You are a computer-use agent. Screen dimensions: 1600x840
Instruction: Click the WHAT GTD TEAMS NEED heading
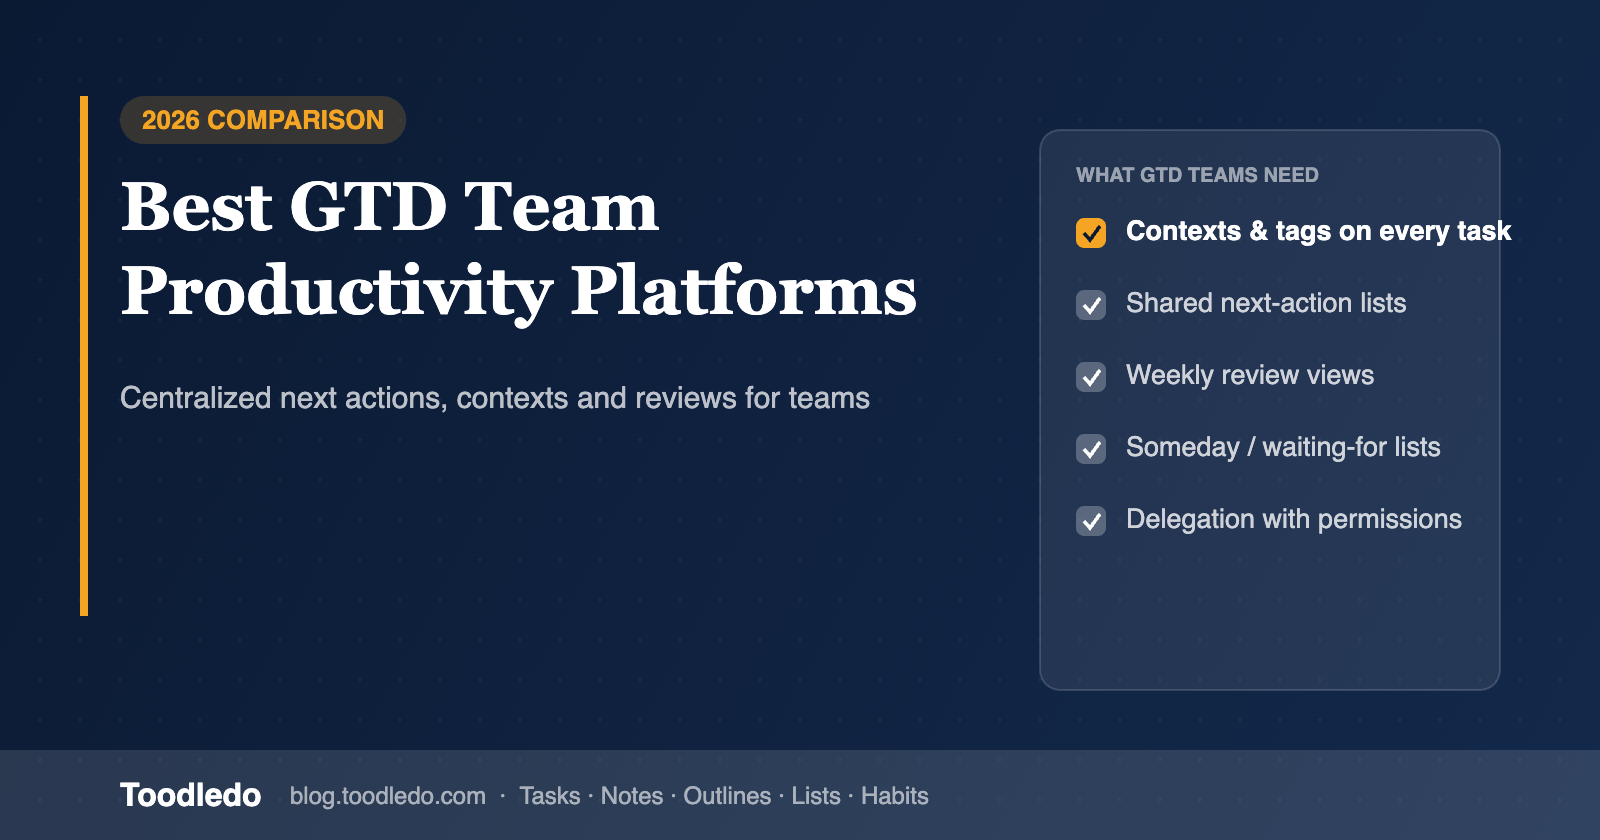(1197, 175)
